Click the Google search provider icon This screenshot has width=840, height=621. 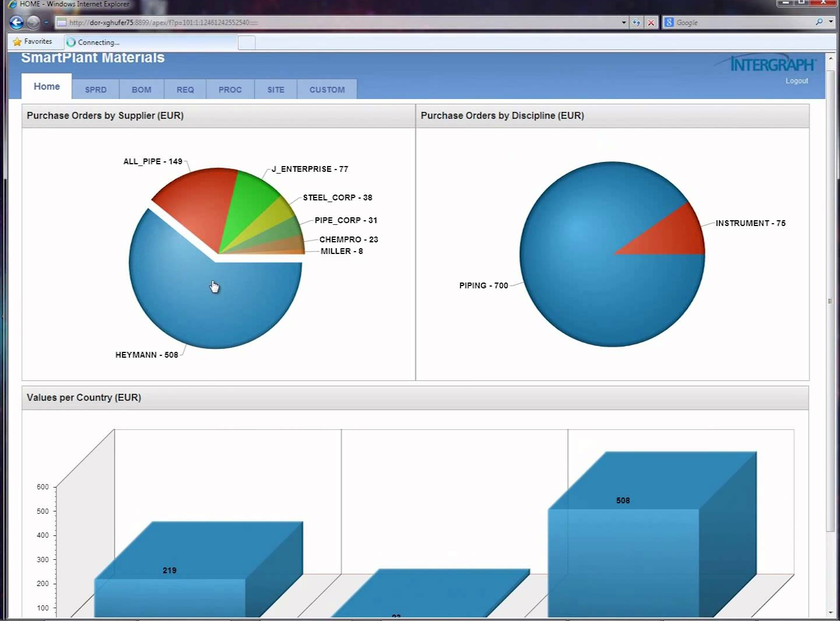(670, 22)
